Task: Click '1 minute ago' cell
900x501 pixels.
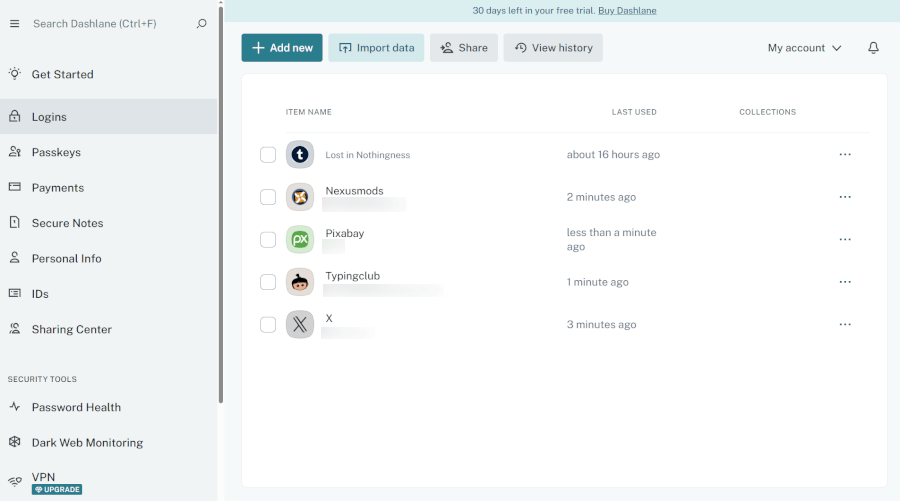Action: pyautogui.click(x=598, y=282)
